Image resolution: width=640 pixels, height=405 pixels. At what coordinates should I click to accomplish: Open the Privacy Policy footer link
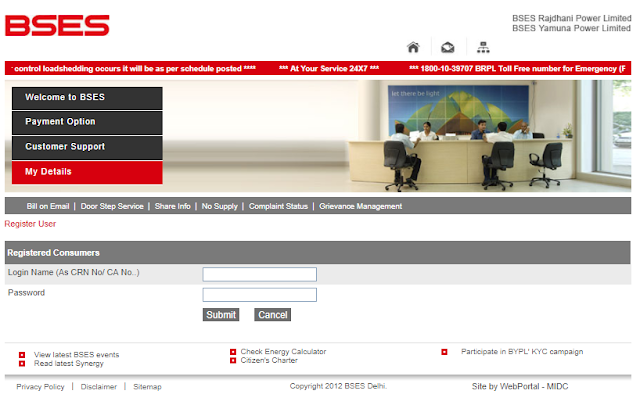[40, 387]
